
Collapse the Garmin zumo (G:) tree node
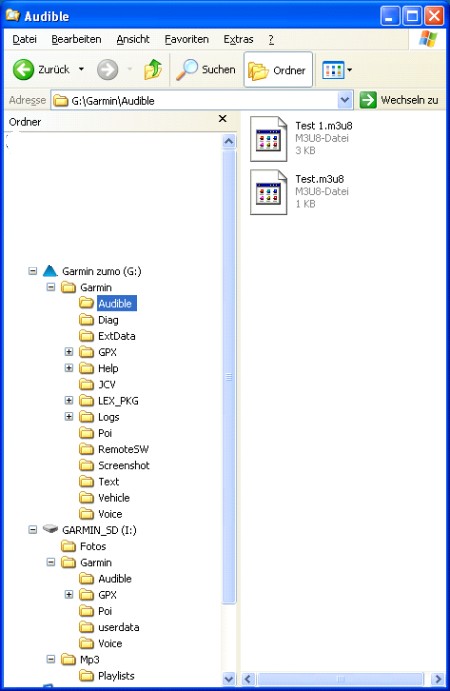(33, 271)
